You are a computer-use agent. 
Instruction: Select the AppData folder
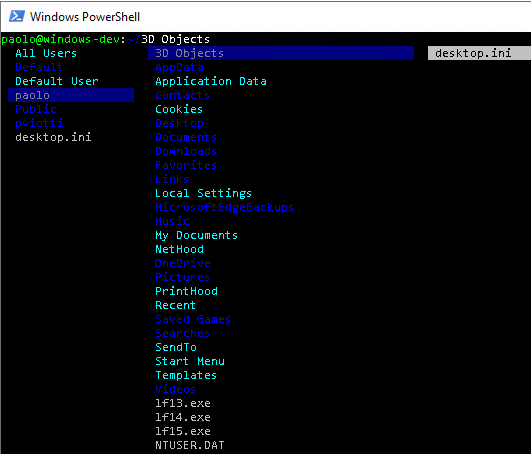click(179, 67)
